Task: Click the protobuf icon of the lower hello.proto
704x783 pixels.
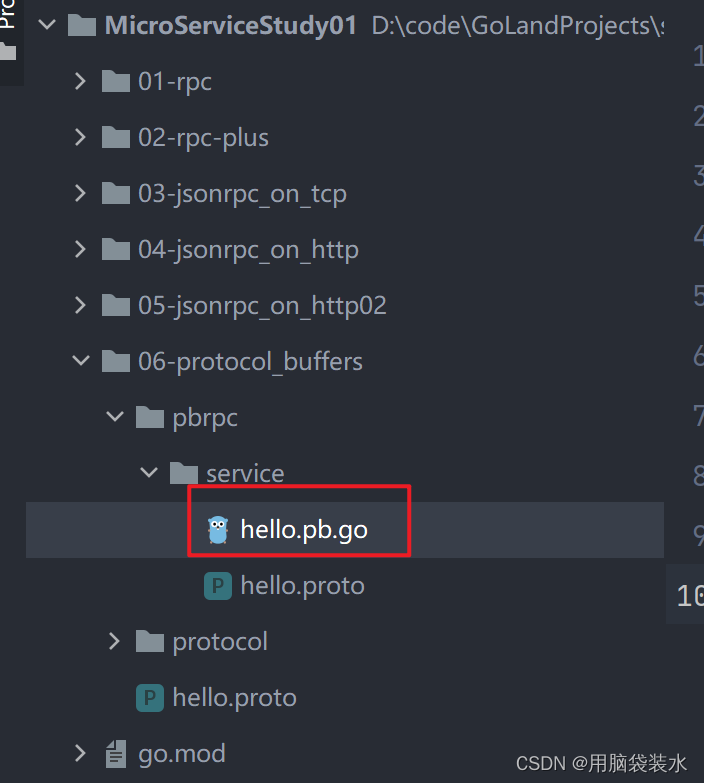Action: (x=150, y=698)
